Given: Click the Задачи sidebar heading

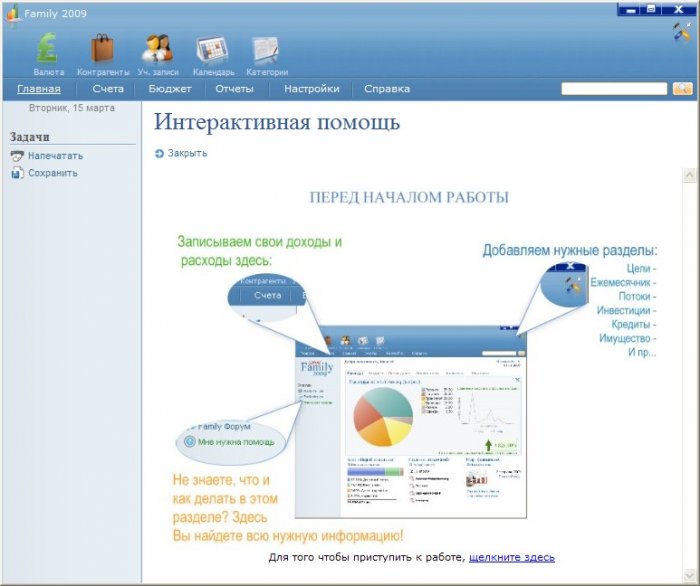Looking at the screenshot, I should pyautogui.click(x=29, y=137).
